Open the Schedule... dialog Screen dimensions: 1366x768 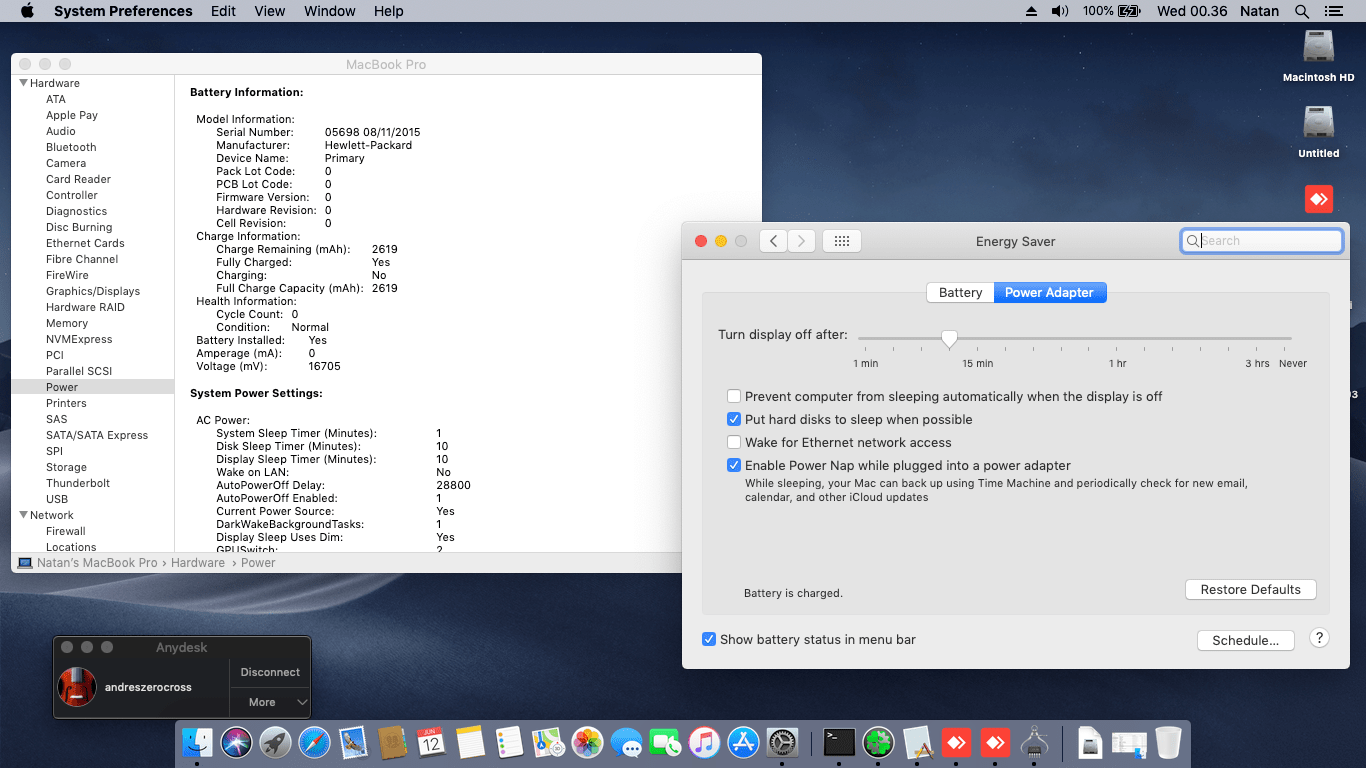click(1245, 640)
